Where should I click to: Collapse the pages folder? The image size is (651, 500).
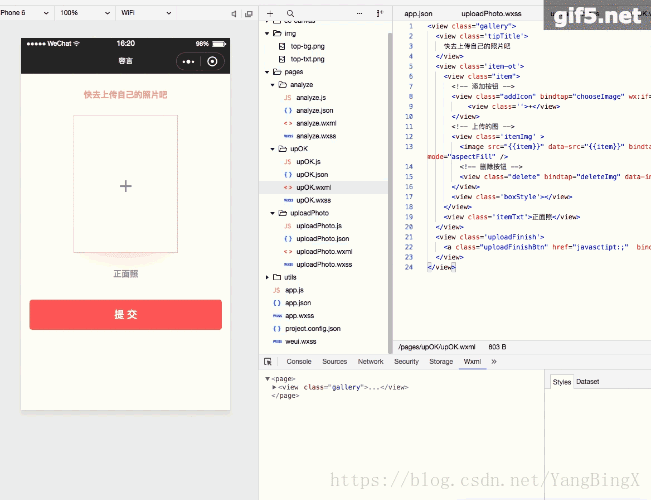(267, 72)
